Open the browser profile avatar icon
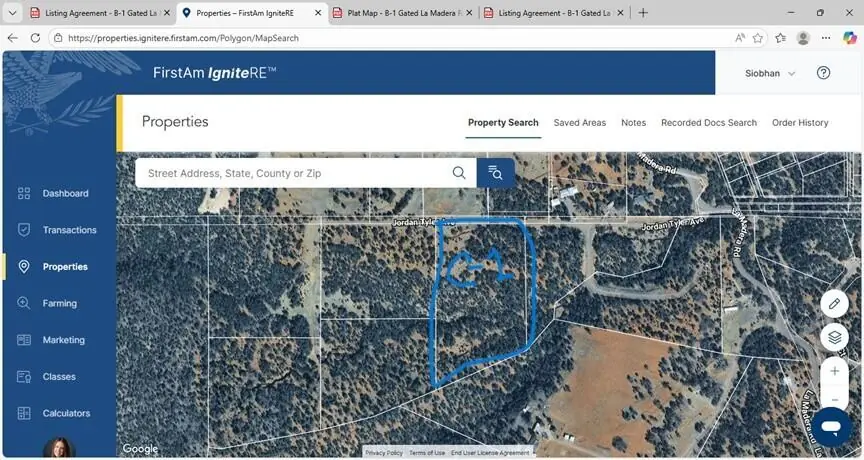Viewport: 864px width, 460px height. point(803,38)
